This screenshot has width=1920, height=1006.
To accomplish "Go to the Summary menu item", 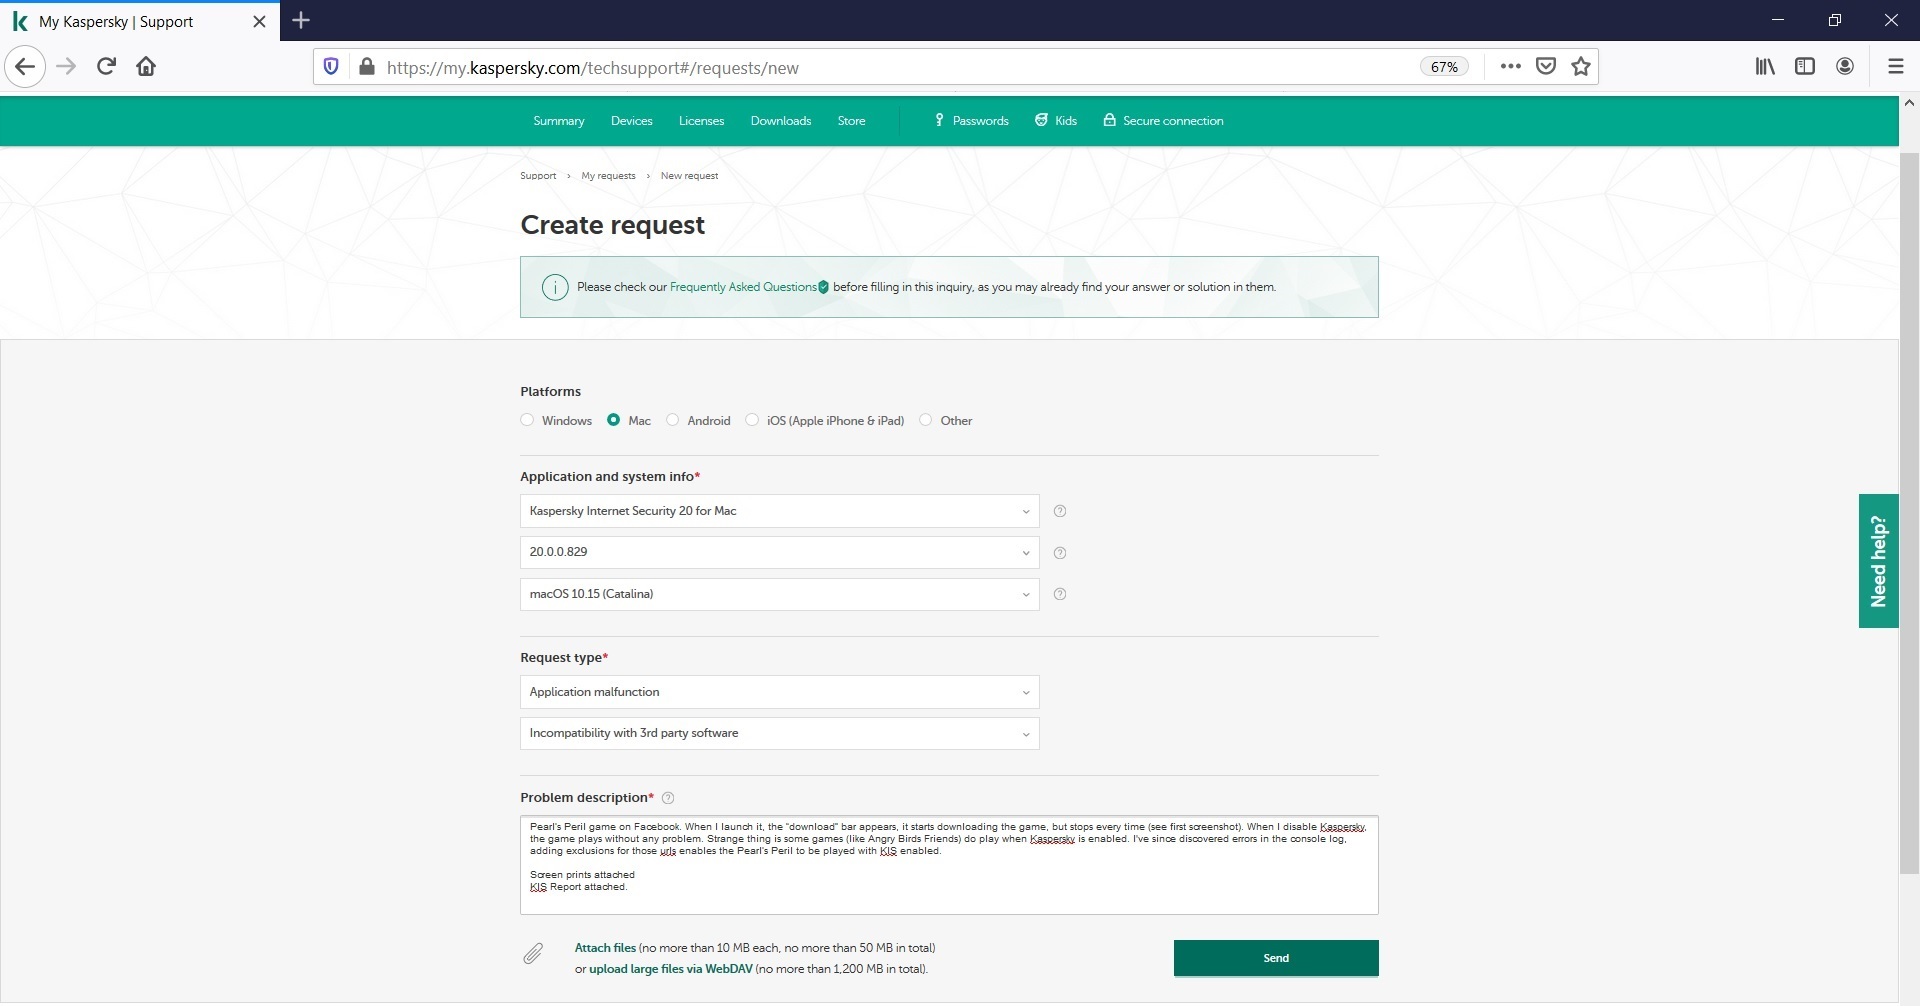I will pyautogui.click(x=559, y=121).
